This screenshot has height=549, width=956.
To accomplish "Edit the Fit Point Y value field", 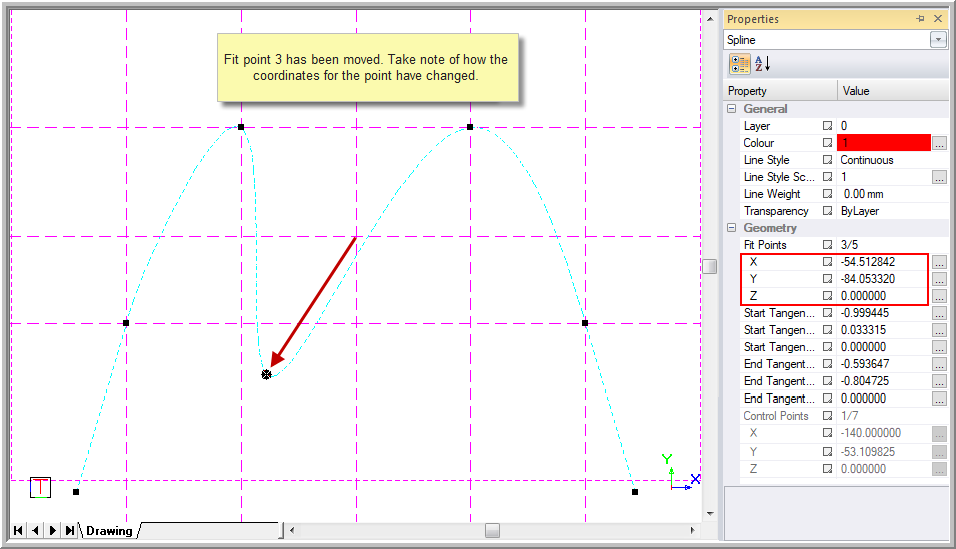I will (x=883, y=279).
